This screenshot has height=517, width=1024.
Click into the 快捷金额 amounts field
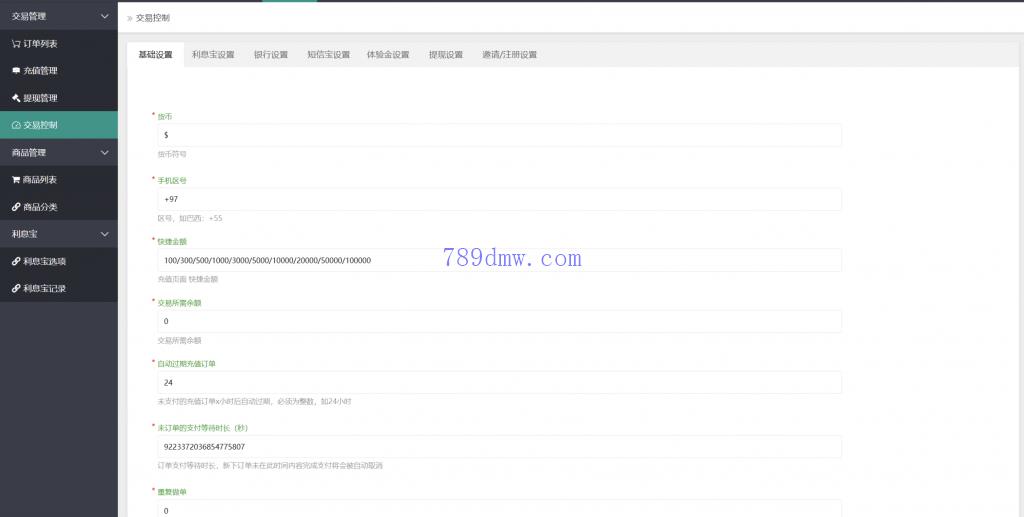tap(498, 260)
